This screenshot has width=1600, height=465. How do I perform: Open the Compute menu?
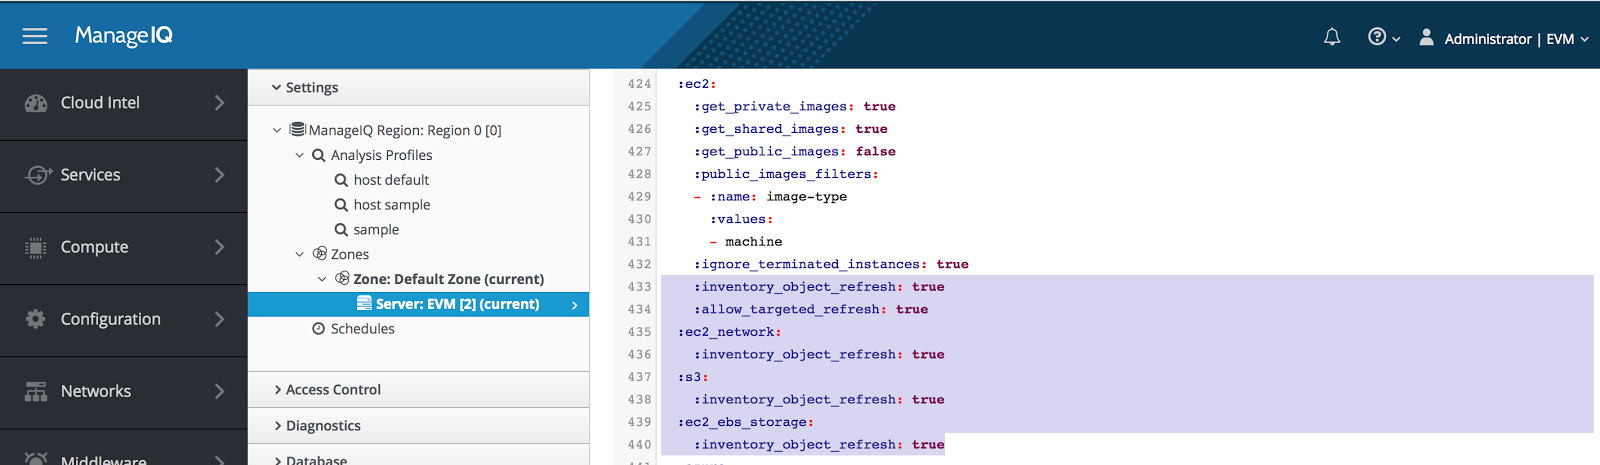pos(123,248)
